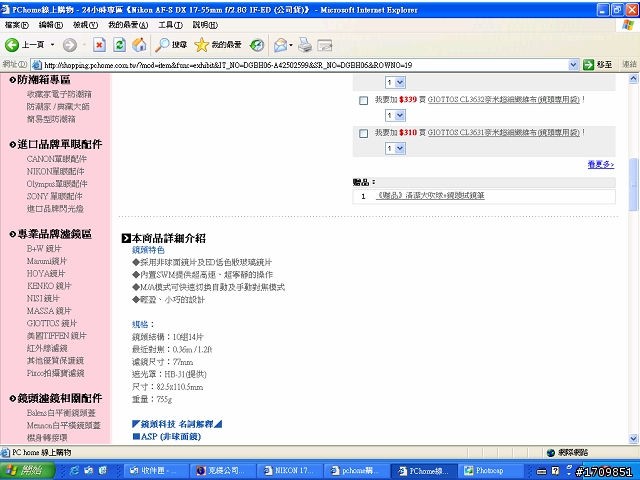Click the Mail envelope toolbar icon
This screenshot has height=480, width=640.
[280, 45]
